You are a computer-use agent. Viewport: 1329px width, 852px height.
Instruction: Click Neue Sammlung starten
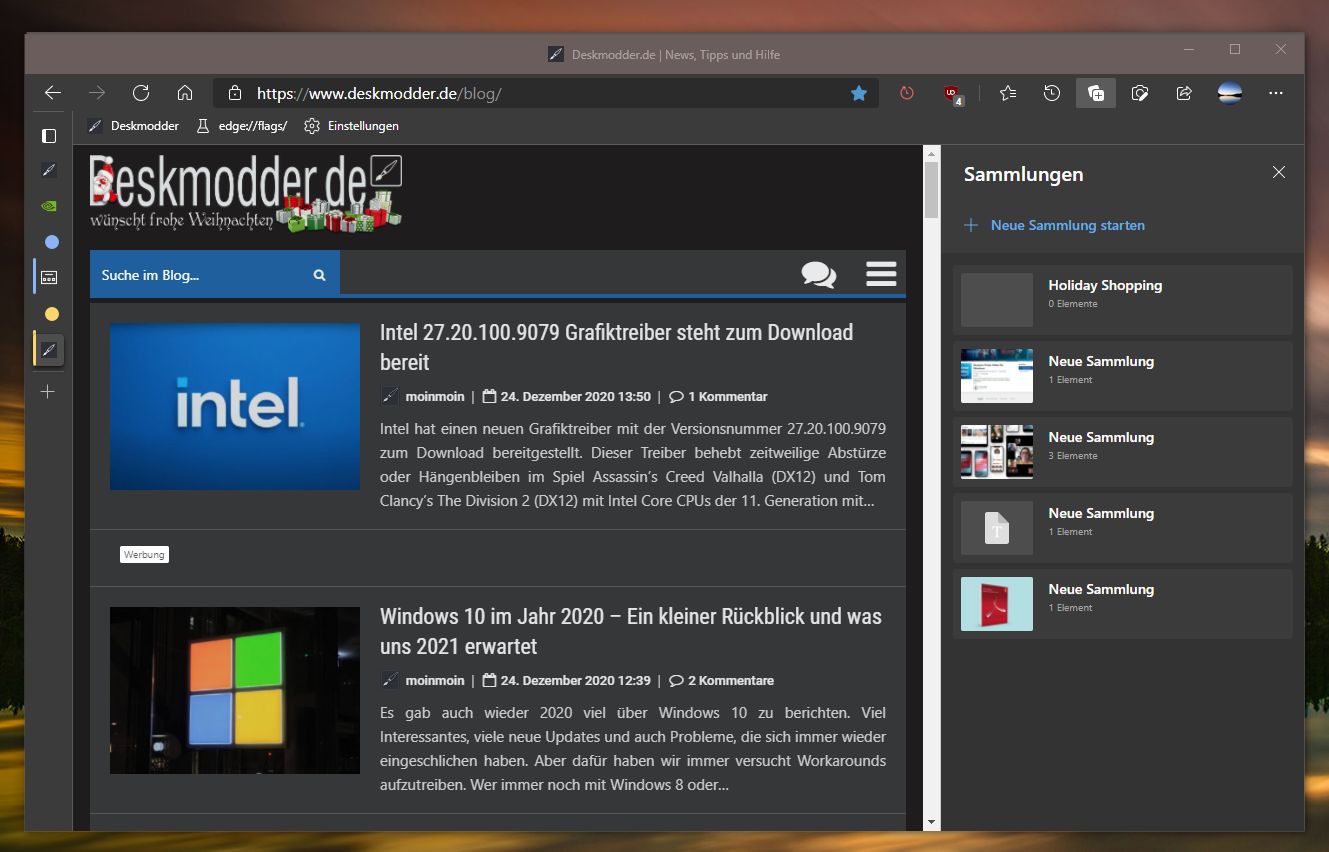[x=1054, y=225]
